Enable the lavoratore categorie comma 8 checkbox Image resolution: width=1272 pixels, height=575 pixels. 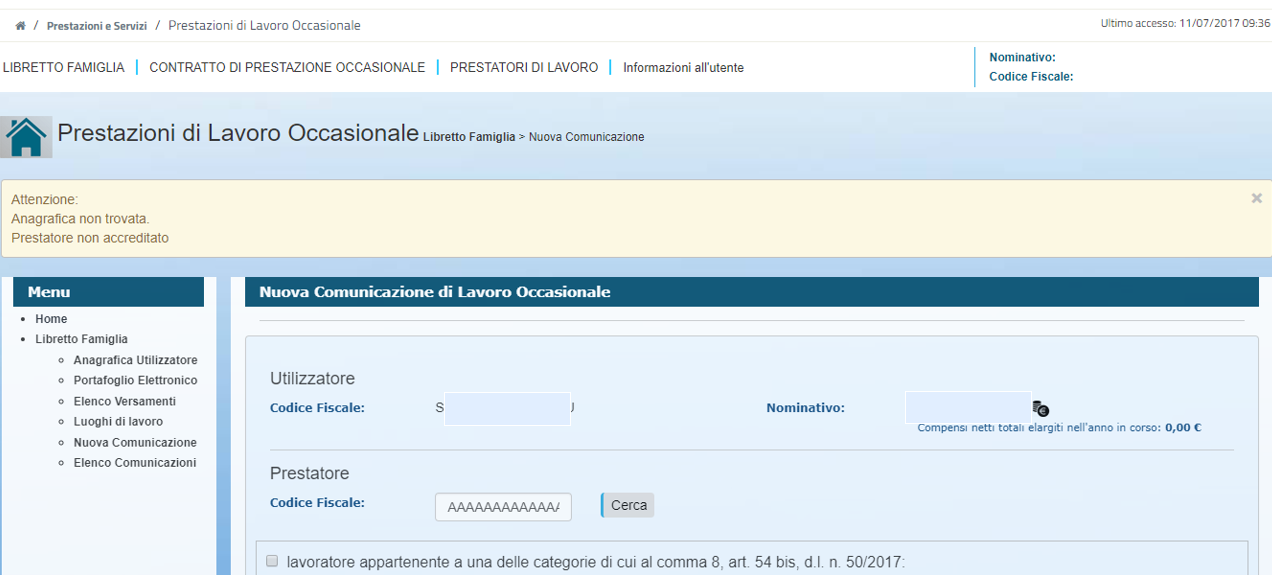click(272, 562)
